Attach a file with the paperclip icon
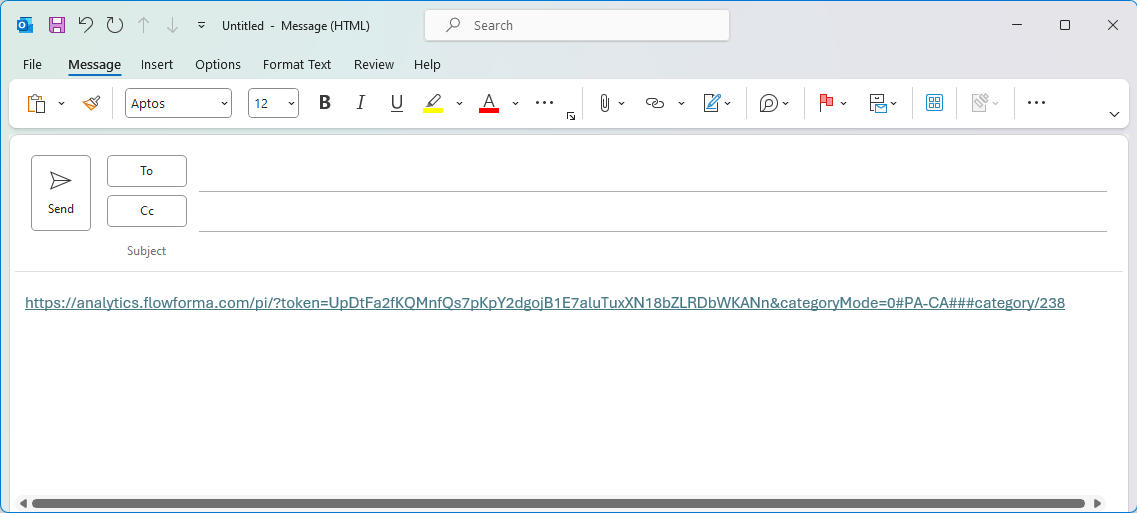1137x513 pixels. 604,103
